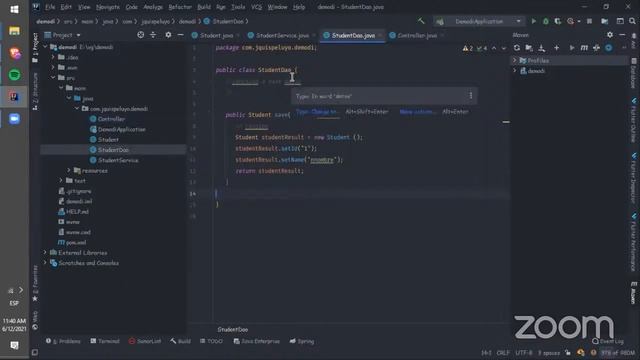
Task: Open TODO tool window button
Action: tap(211, 341)
